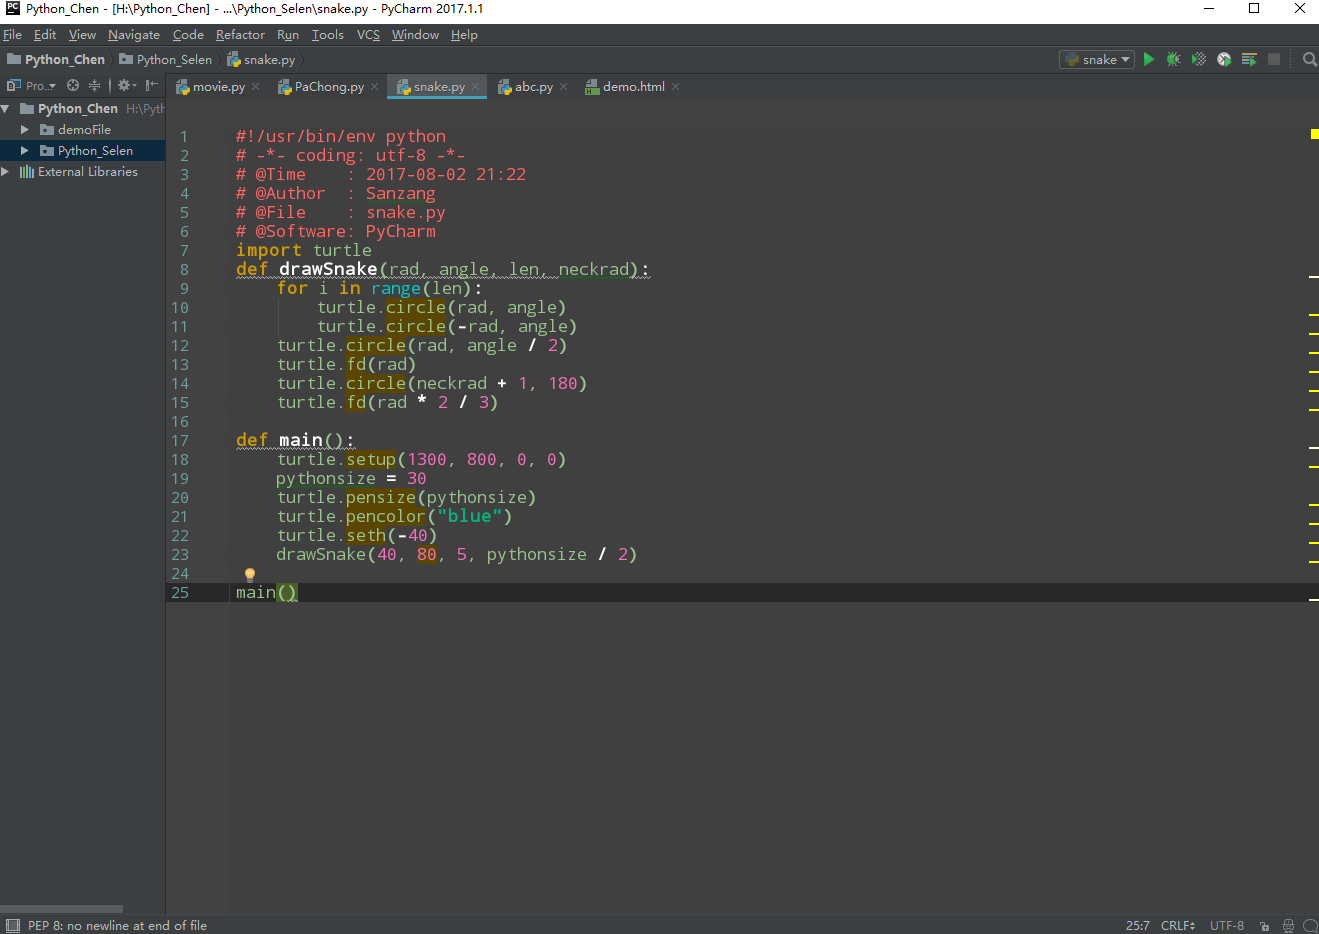Viewport: 1319px width, 934px height.
Task: Close the demo.html editor tab
Action: 676,87
